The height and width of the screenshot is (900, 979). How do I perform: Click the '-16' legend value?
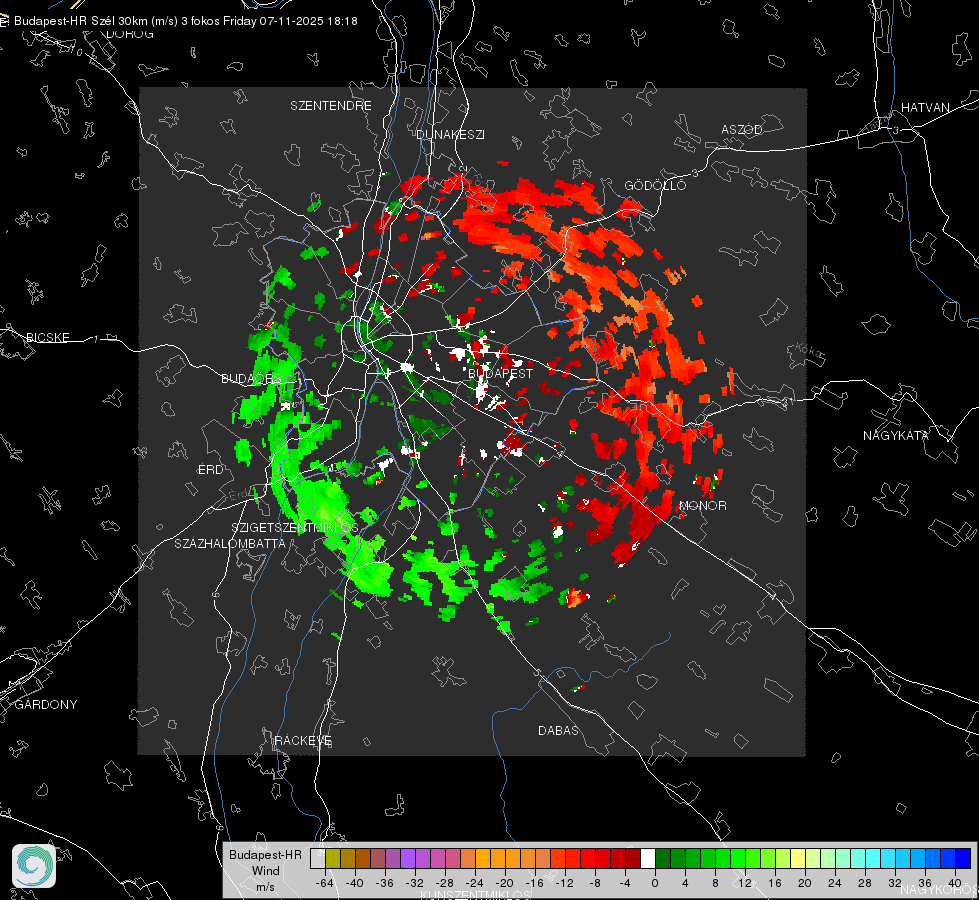pos(534,883)
